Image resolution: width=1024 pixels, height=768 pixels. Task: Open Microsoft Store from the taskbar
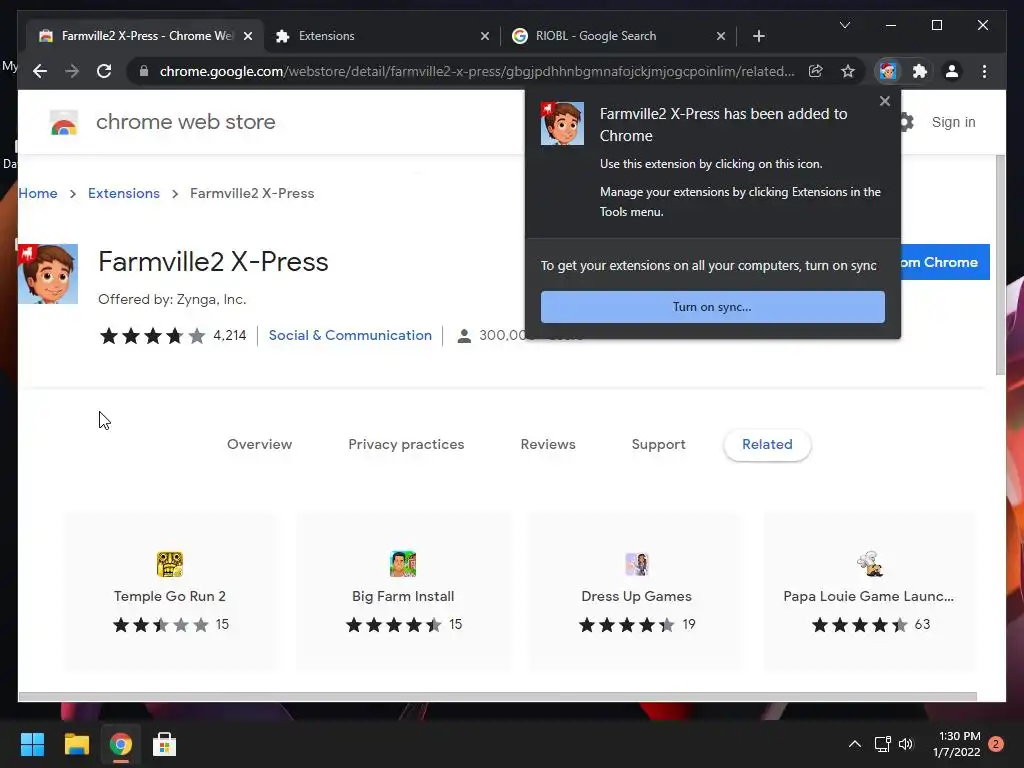(x=164, y=744)
